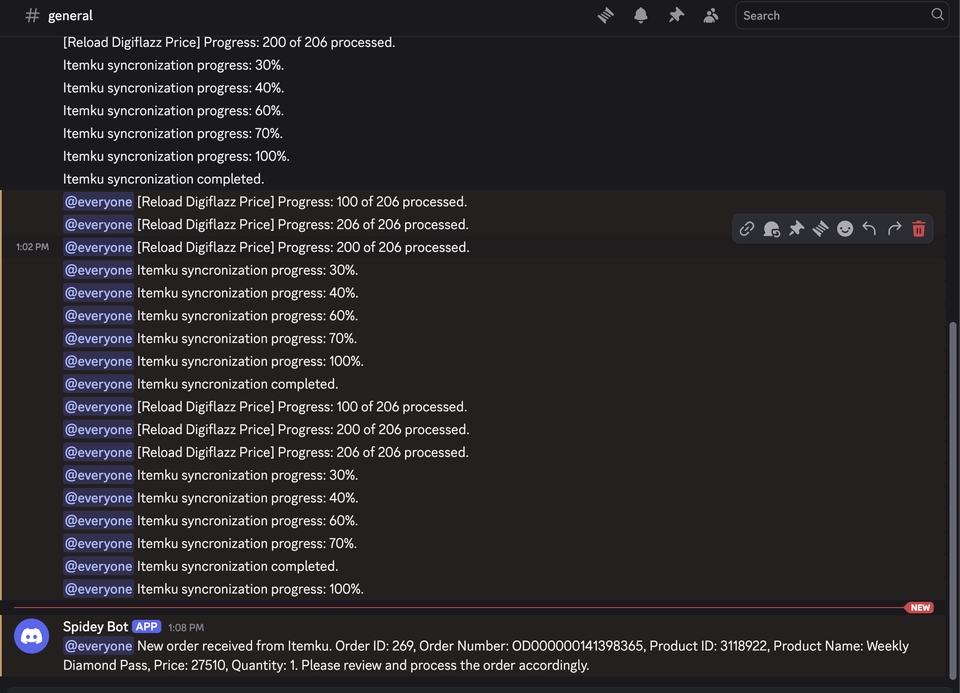Image resolution: width=960 pixels, height=693 pixels.
Task: Click the 1:02 PM timestamp beside the message
Action: [x=32, y=247]
